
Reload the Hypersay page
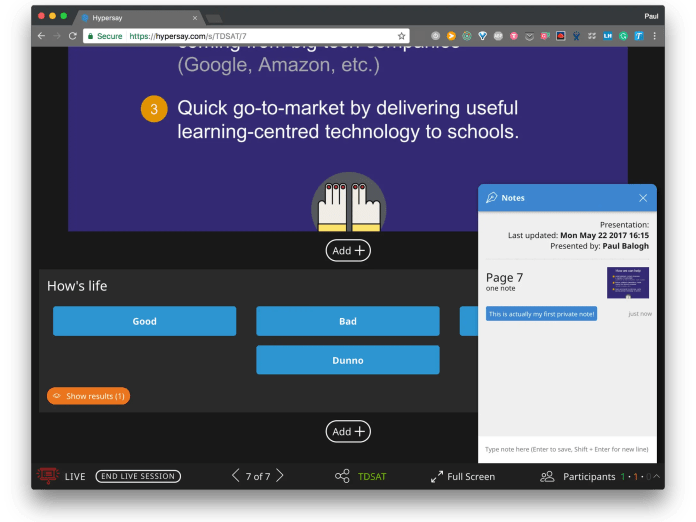pyautogui.click(x=73, y=36)
